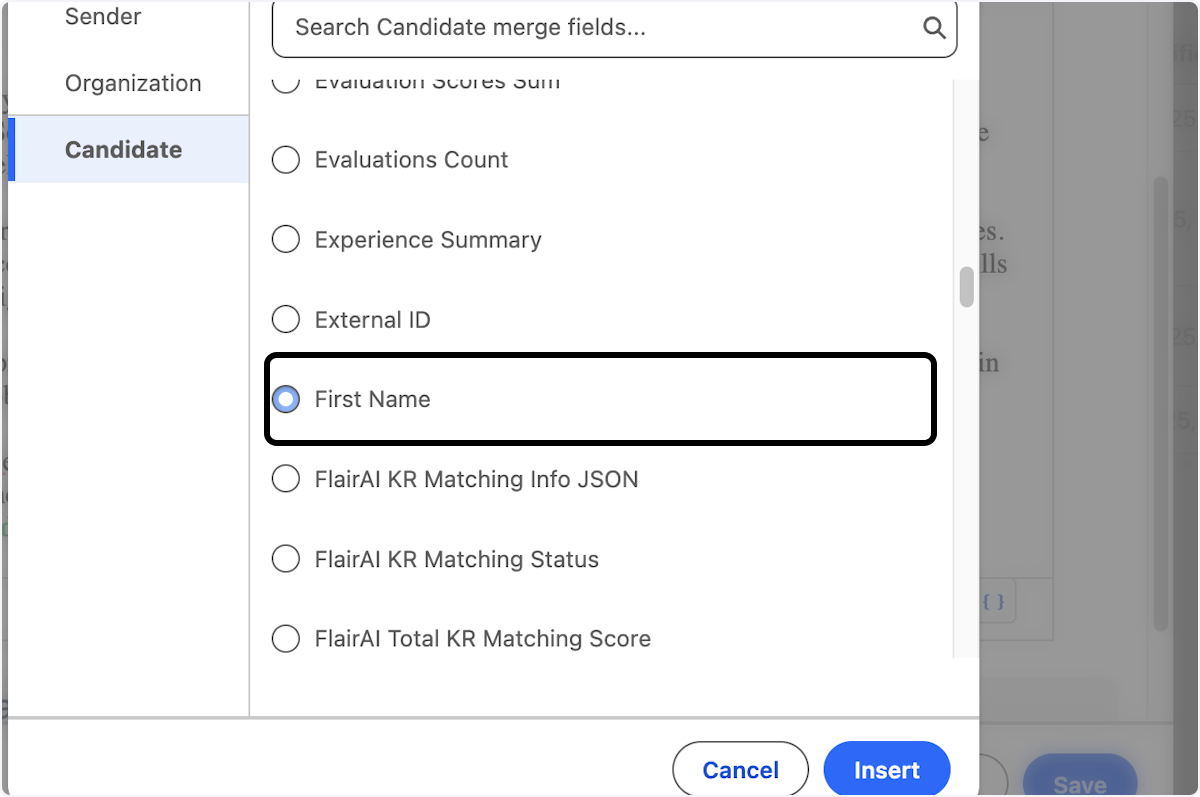Click the merge field list scrollbar thumb
Viewport: 1200px width, 797px height.
[966, 287]
